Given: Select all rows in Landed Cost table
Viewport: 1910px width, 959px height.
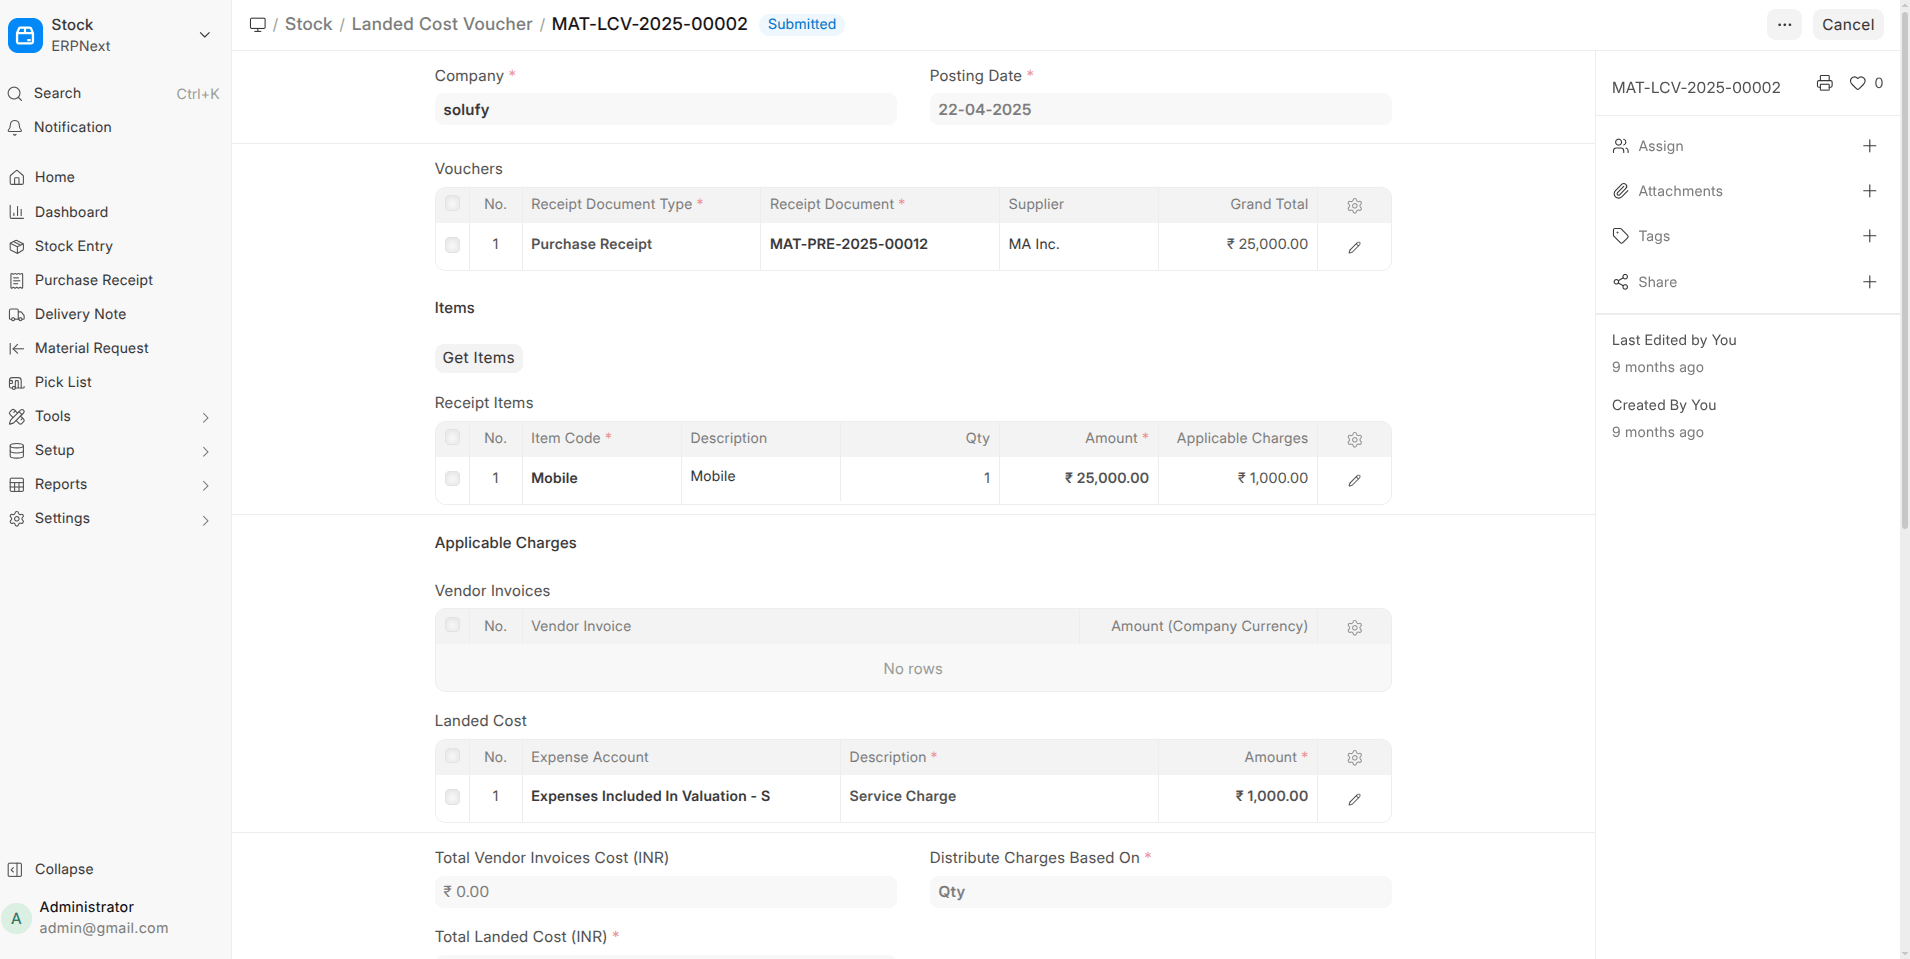Looking at the screenshot, I should click(452, 756).
